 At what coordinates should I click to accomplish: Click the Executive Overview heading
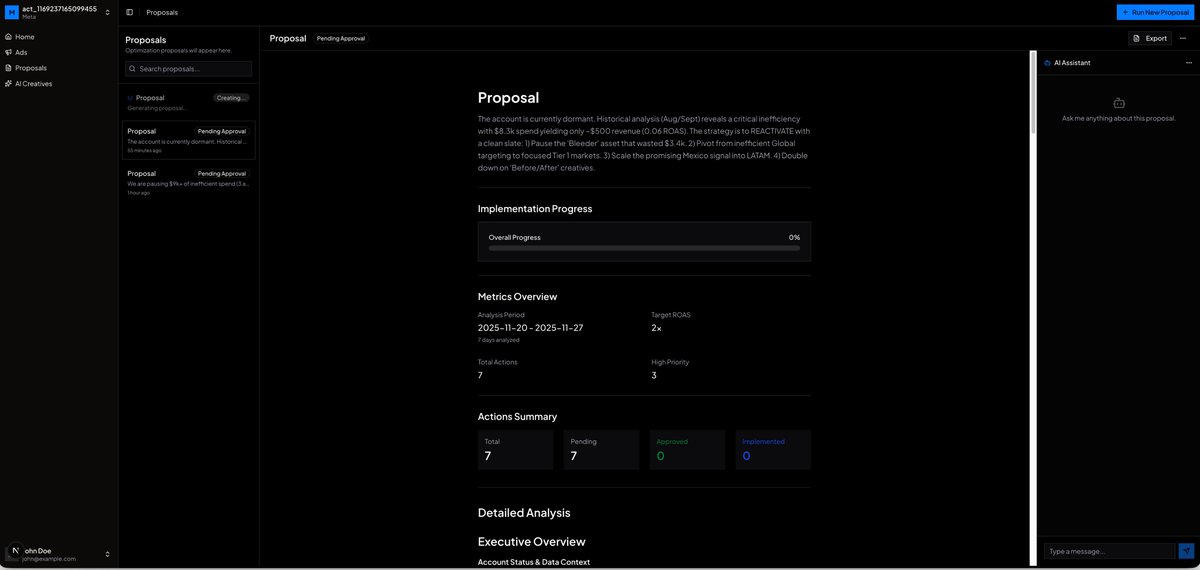(x=531, y=541)
